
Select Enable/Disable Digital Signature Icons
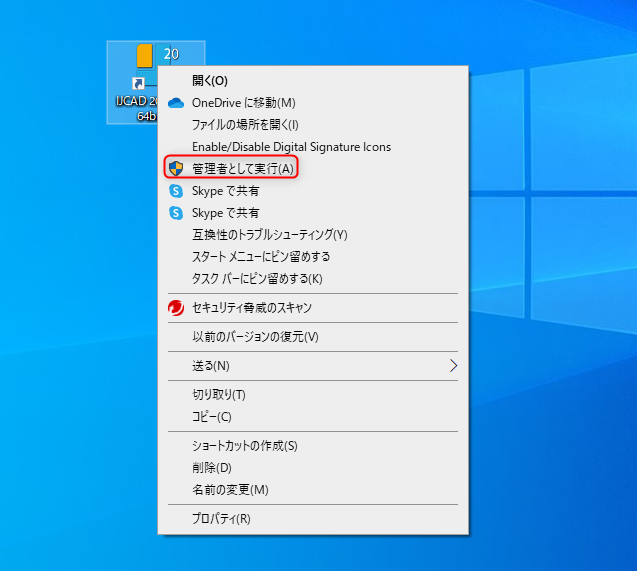tap(313, 147)
